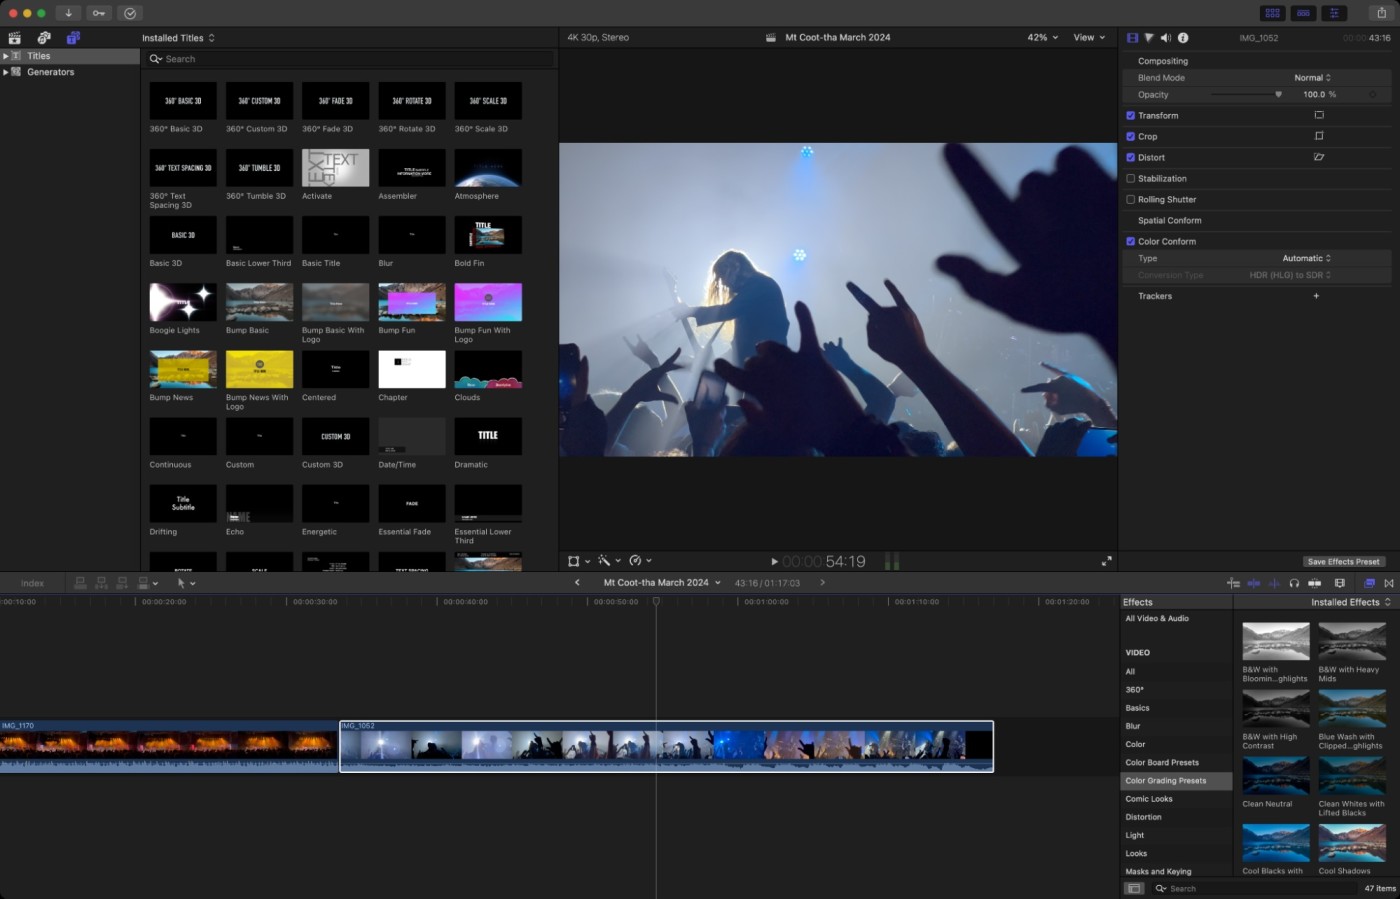The image size is (1400, 899).
Task: Open the Keyword Editor key icon
Action: tap(99, 13)
